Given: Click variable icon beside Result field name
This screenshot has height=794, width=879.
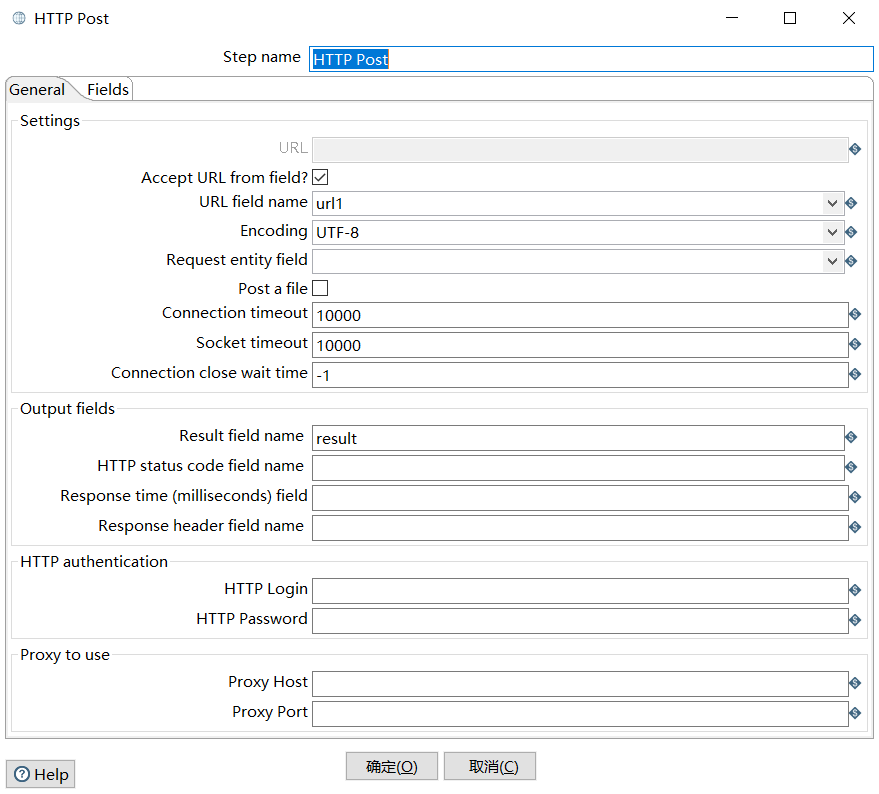Looking at the screenshot, I should tap(851, 437).
